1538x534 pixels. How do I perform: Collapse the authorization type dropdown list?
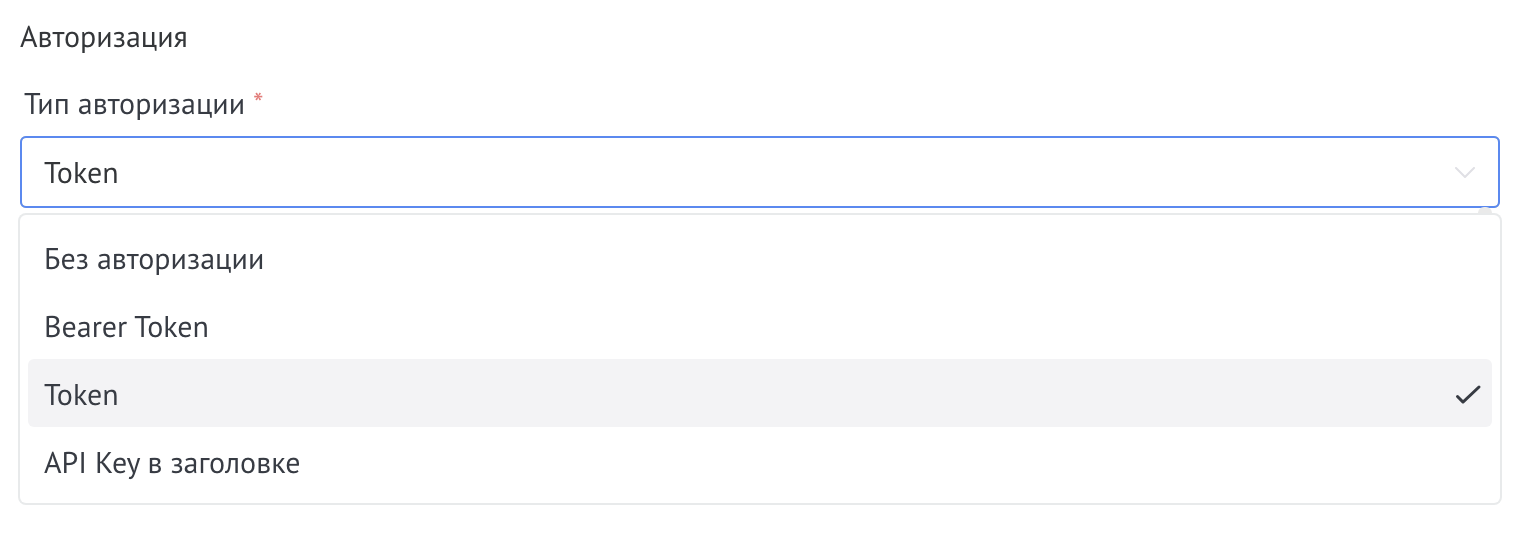click(1464, 173)
